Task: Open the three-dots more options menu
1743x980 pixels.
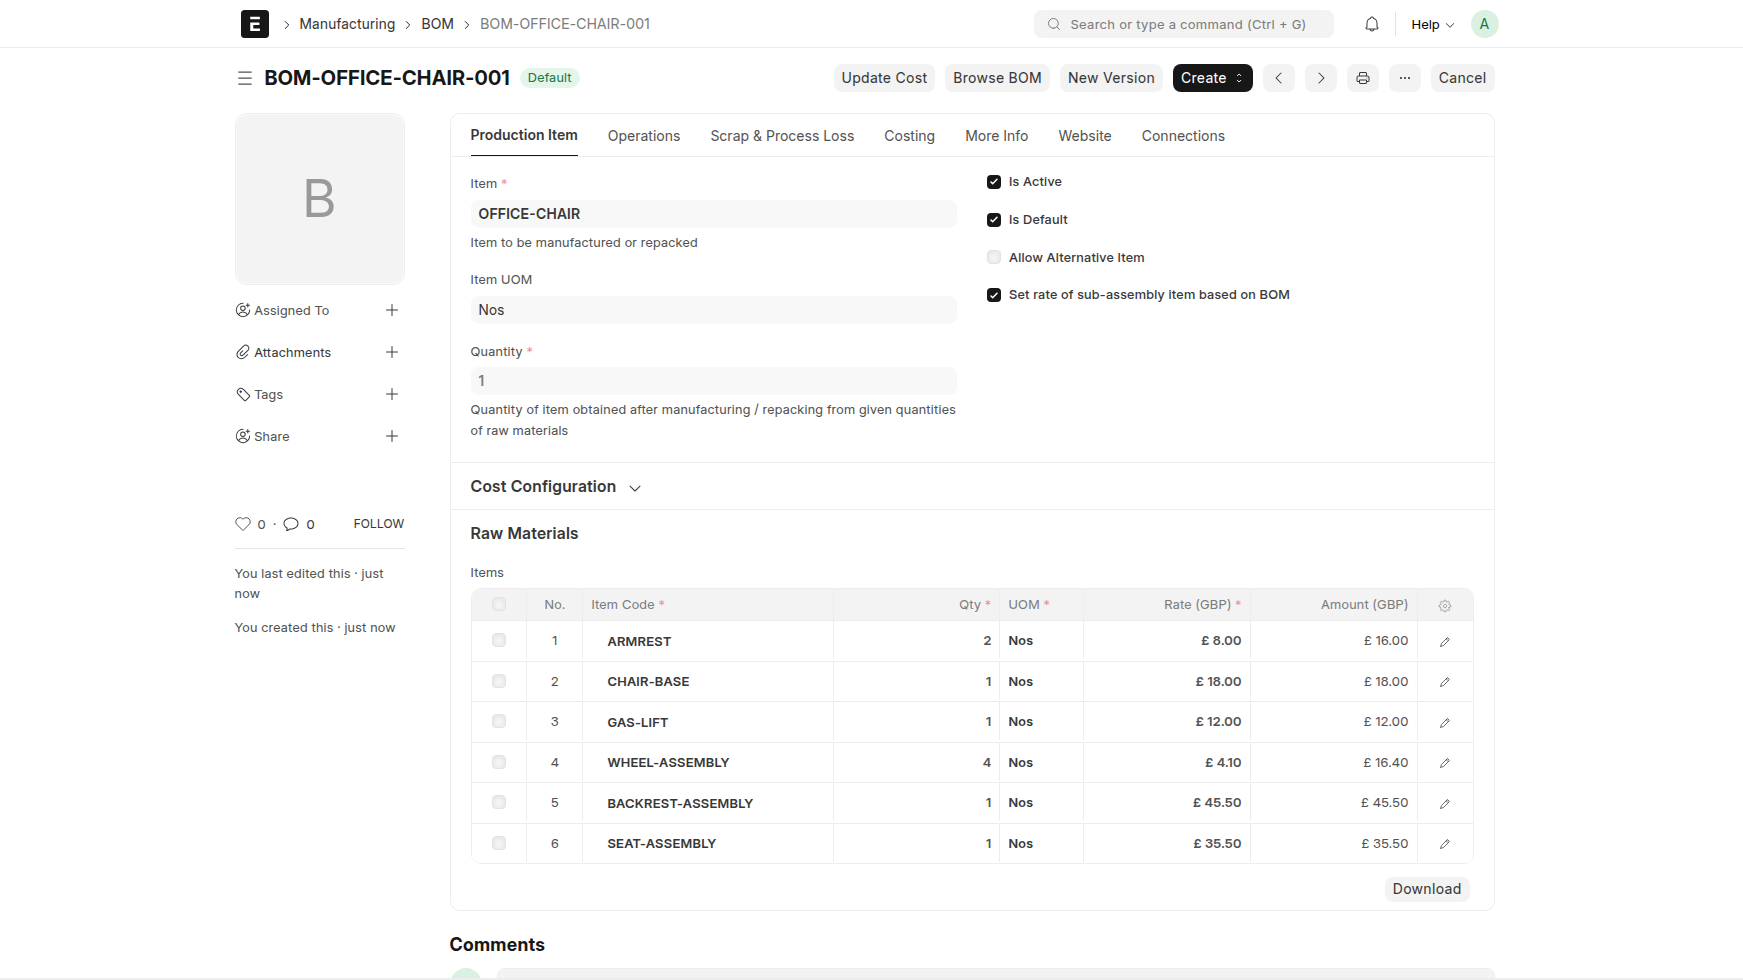Action: click(x=1404, y=78)
